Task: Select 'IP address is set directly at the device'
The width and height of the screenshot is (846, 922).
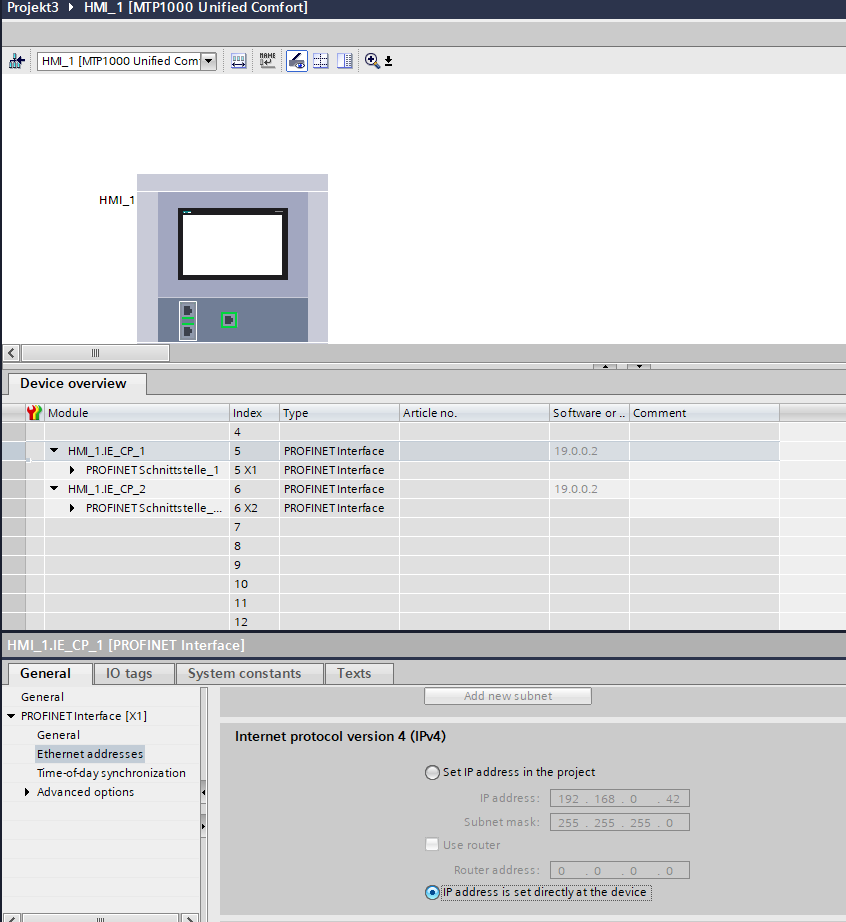Action: point(432,892)
